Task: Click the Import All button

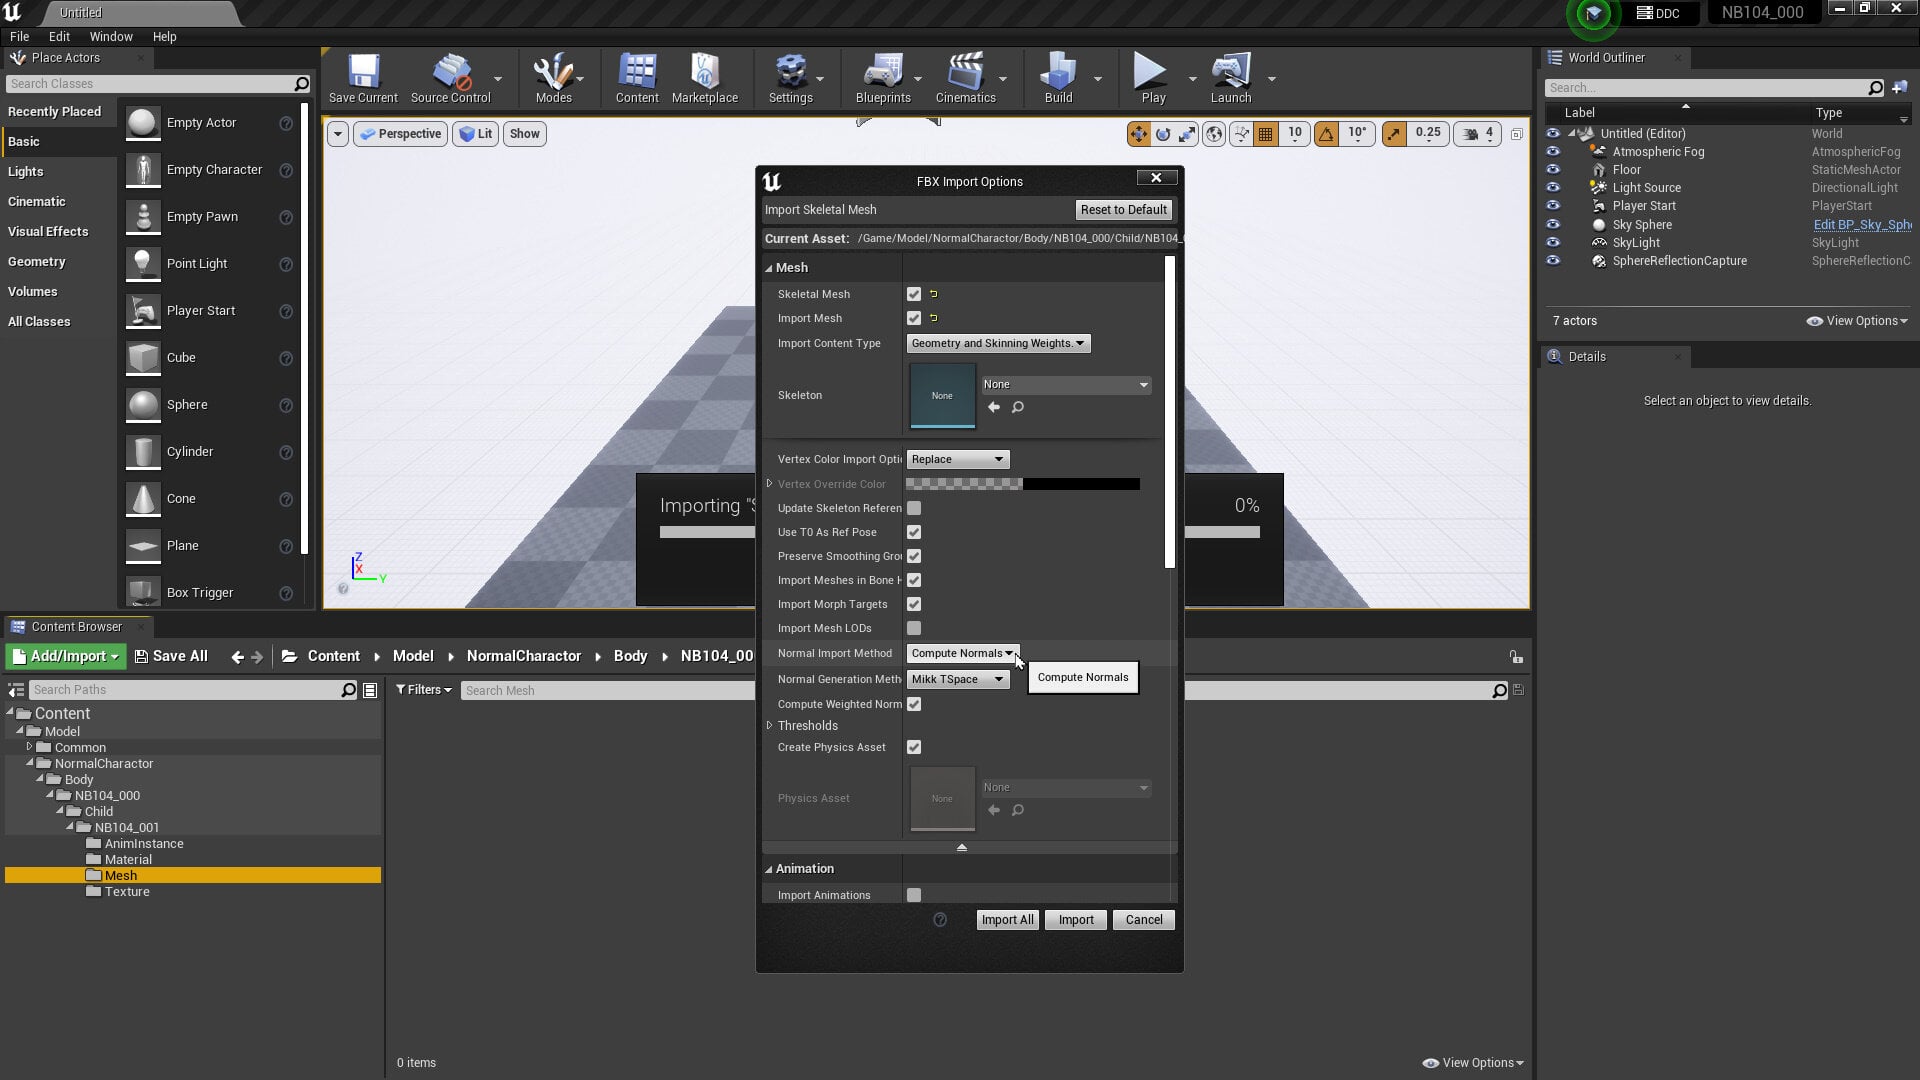Action: [x=1007, y=920]
